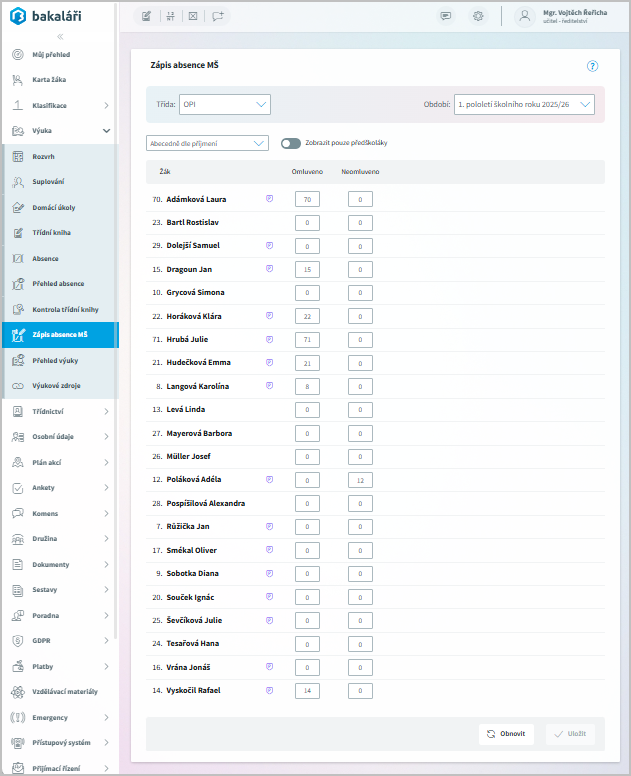Screen dimensions: 631x776
Task: Collapse the sidebar using the double-arrow icon
Action: [59, 36]
